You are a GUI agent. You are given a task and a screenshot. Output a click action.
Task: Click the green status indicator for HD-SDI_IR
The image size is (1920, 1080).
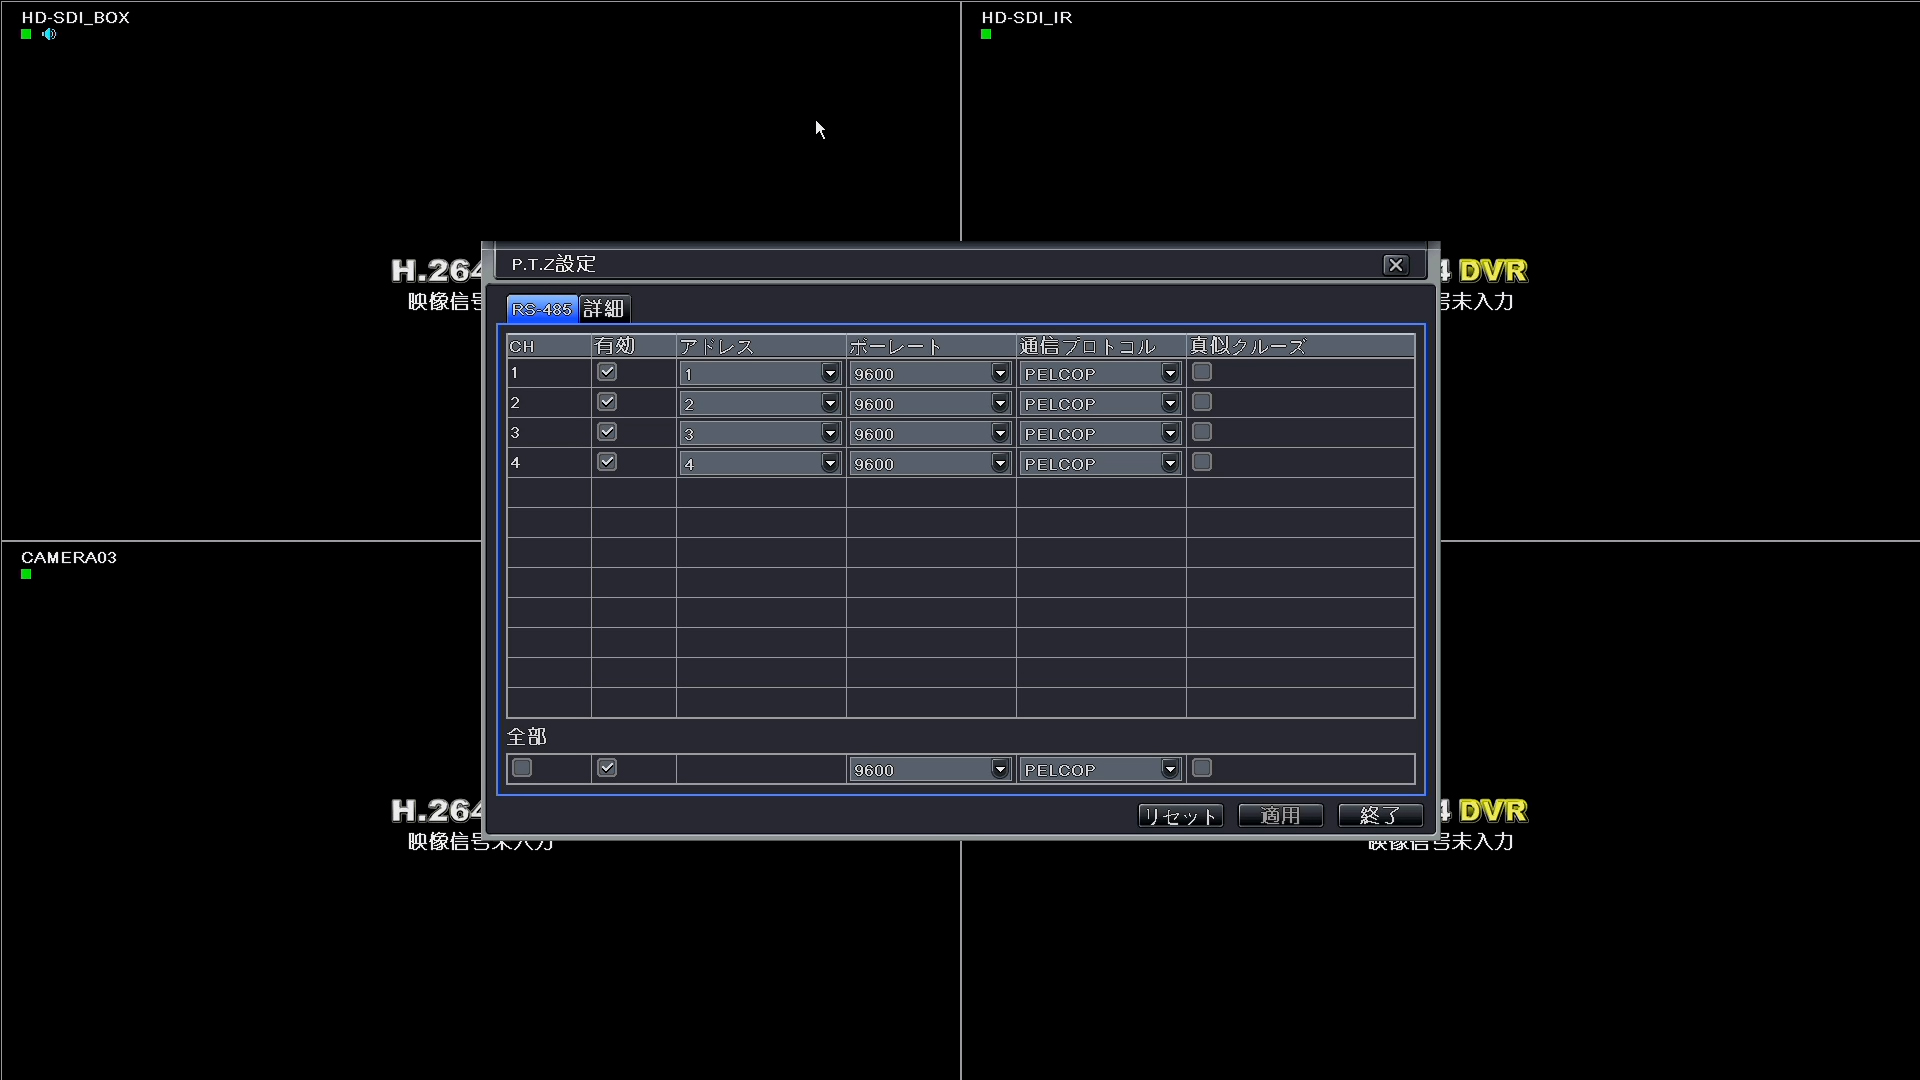[985, 34]
